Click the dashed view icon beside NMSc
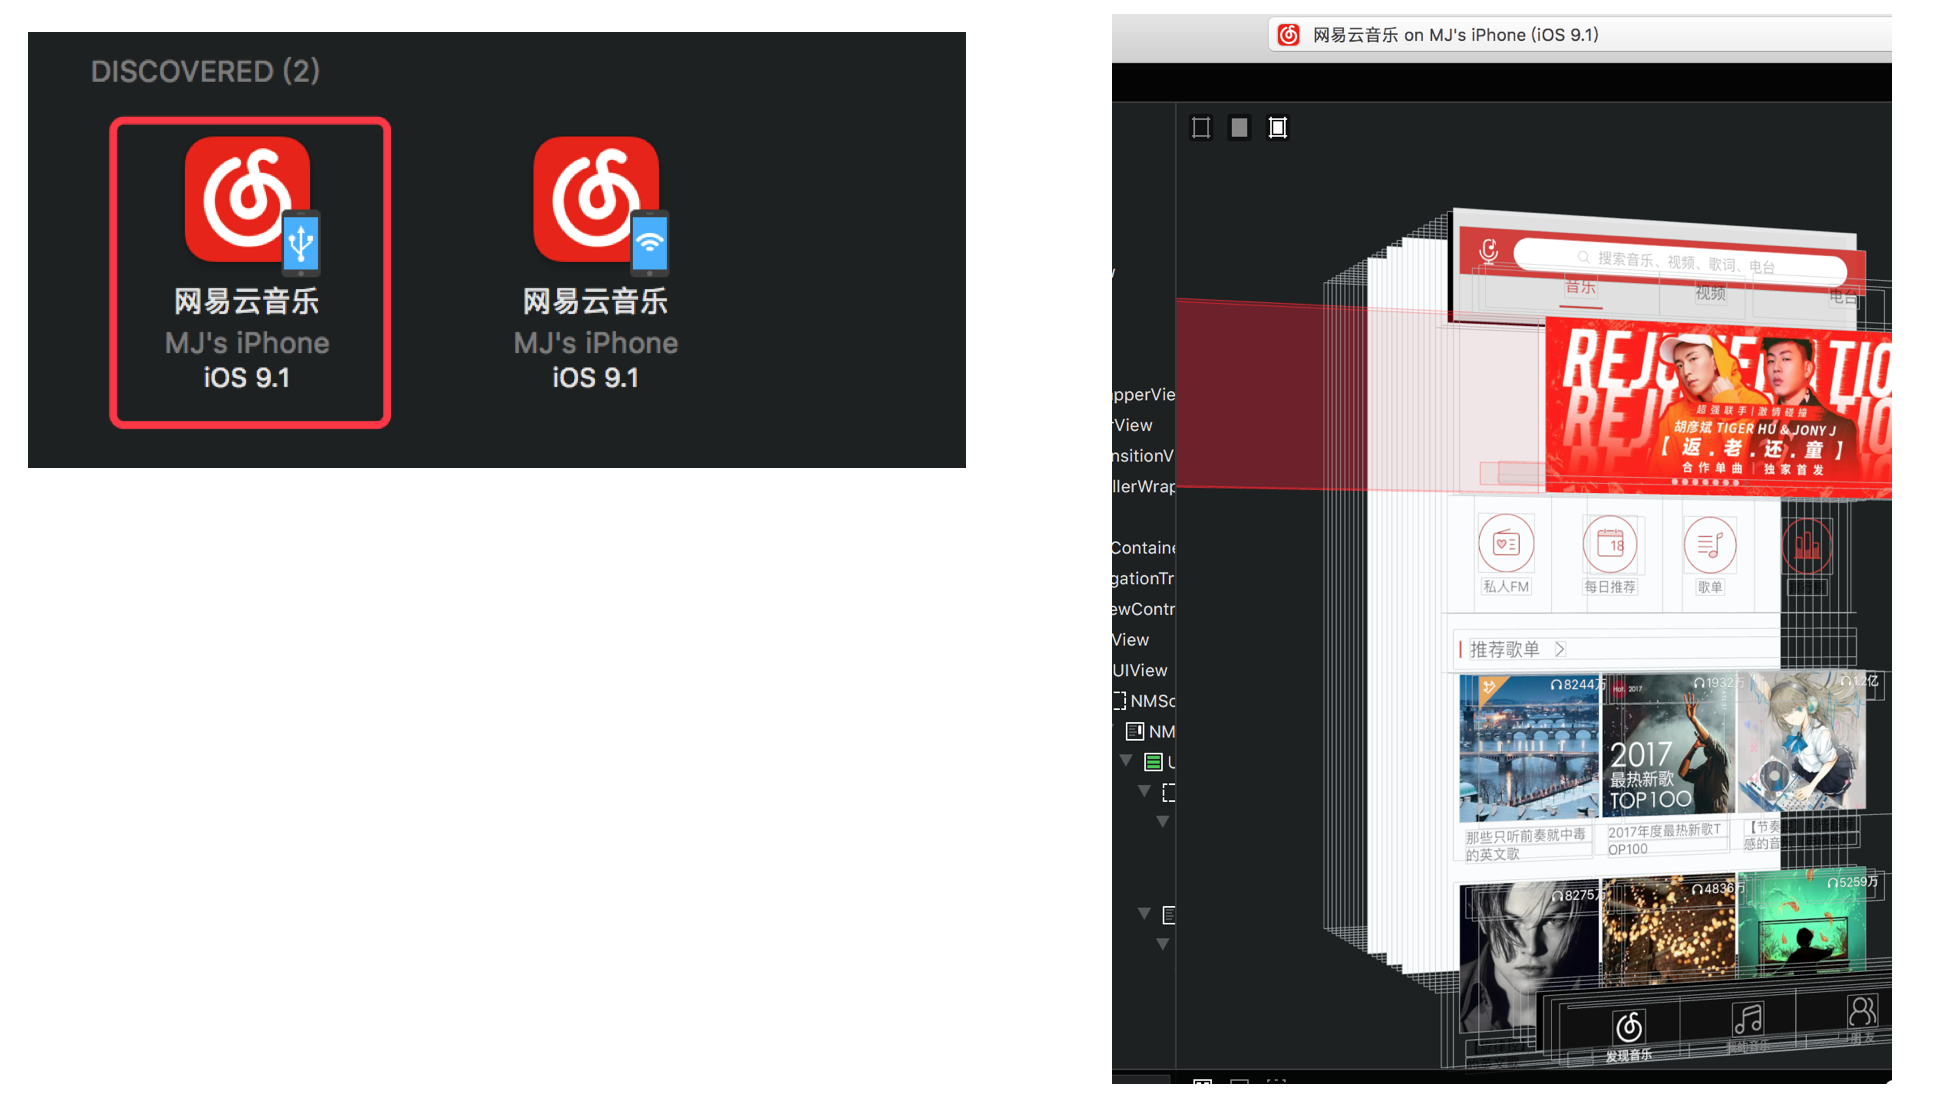This screenshot has height=1102, width=1944. [1120, 700]
